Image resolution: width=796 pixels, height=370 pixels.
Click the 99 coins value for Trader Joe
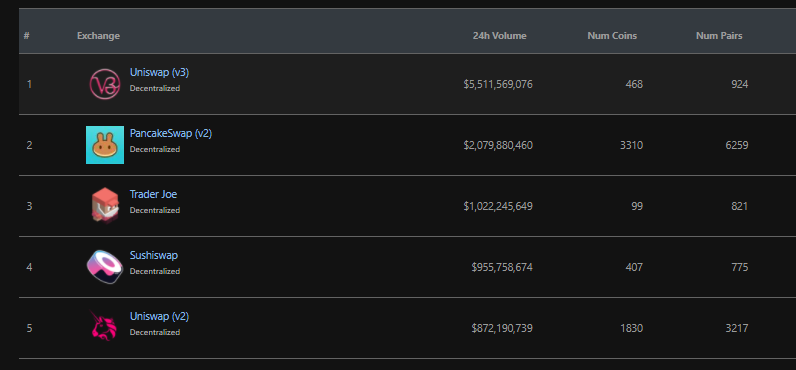[637, 207]
